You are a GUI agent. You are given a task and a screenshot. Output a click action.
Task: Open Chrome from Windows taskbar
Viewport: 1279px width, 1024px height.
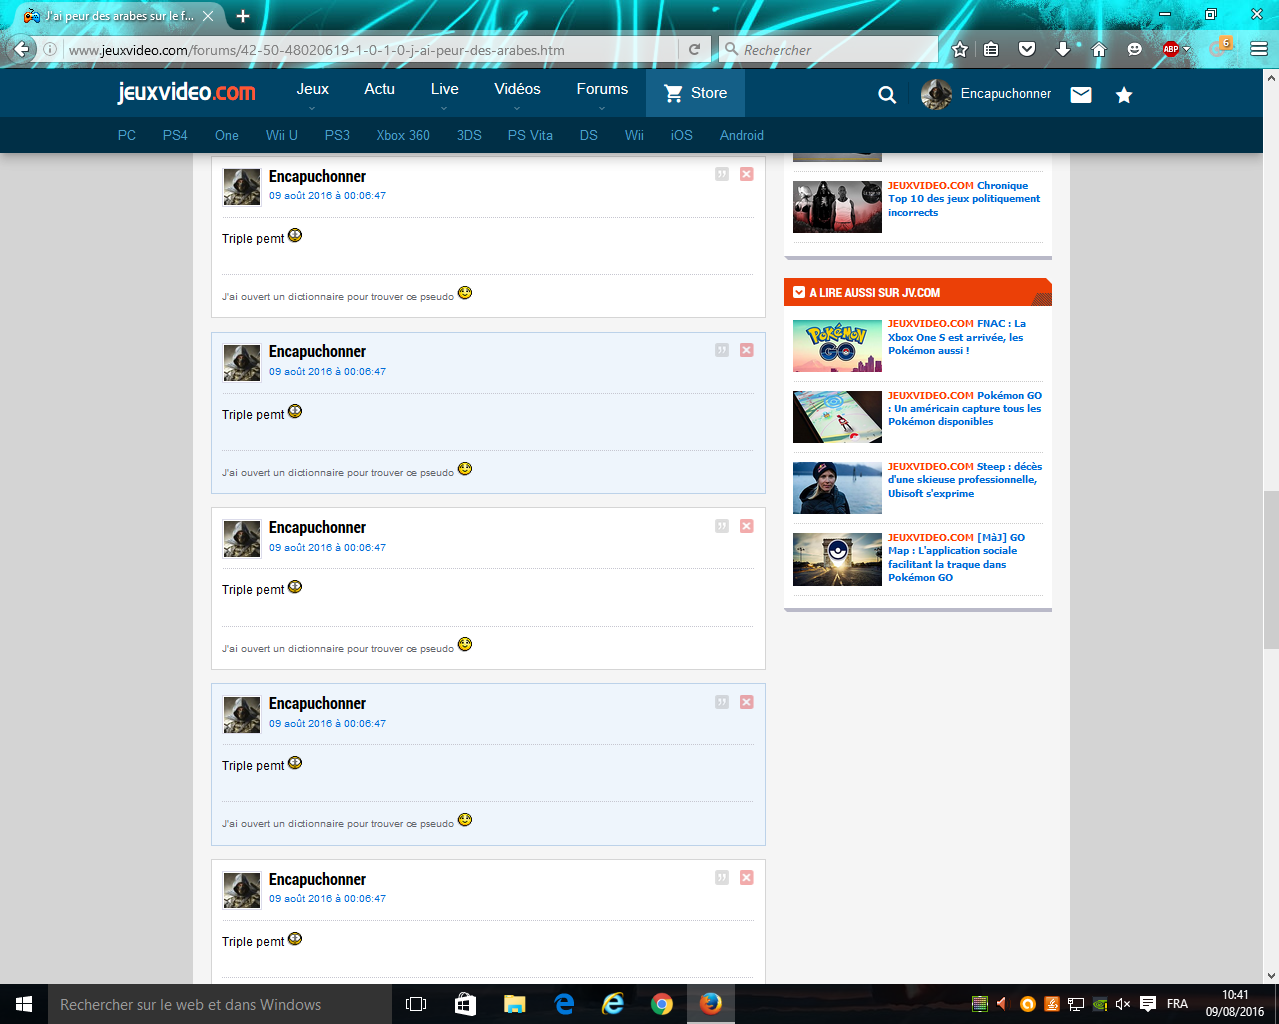coord(662,1004)
